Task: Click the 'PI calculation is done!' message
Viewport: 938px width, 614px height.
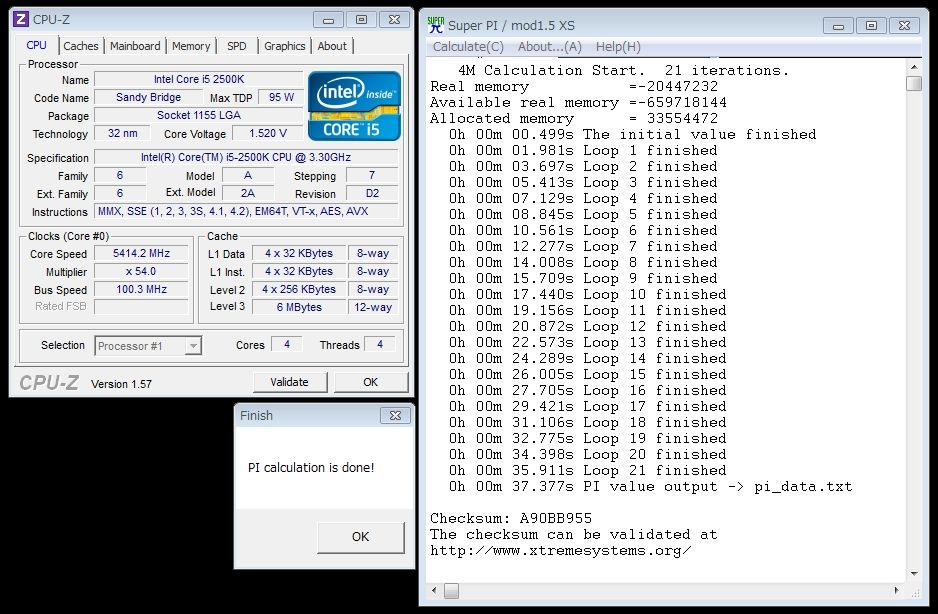Action: pyautogui.click(x=311, y=467)
